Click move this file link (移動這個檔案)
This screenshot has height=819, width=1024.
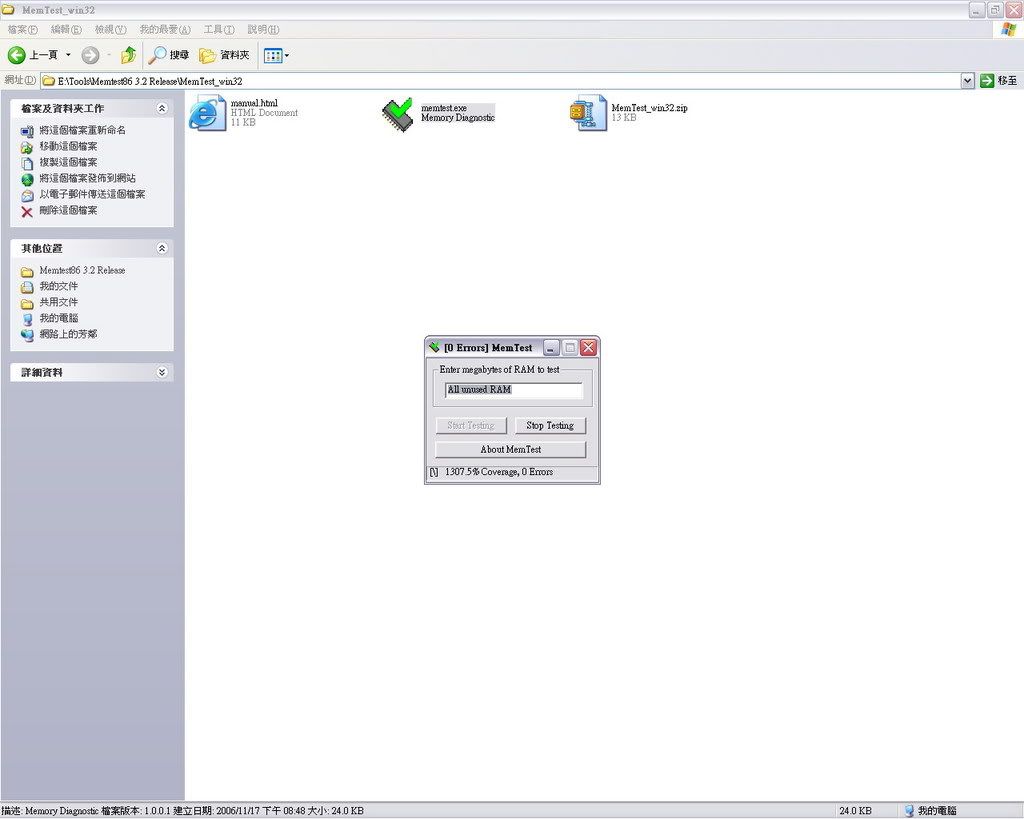pos(68,146)
